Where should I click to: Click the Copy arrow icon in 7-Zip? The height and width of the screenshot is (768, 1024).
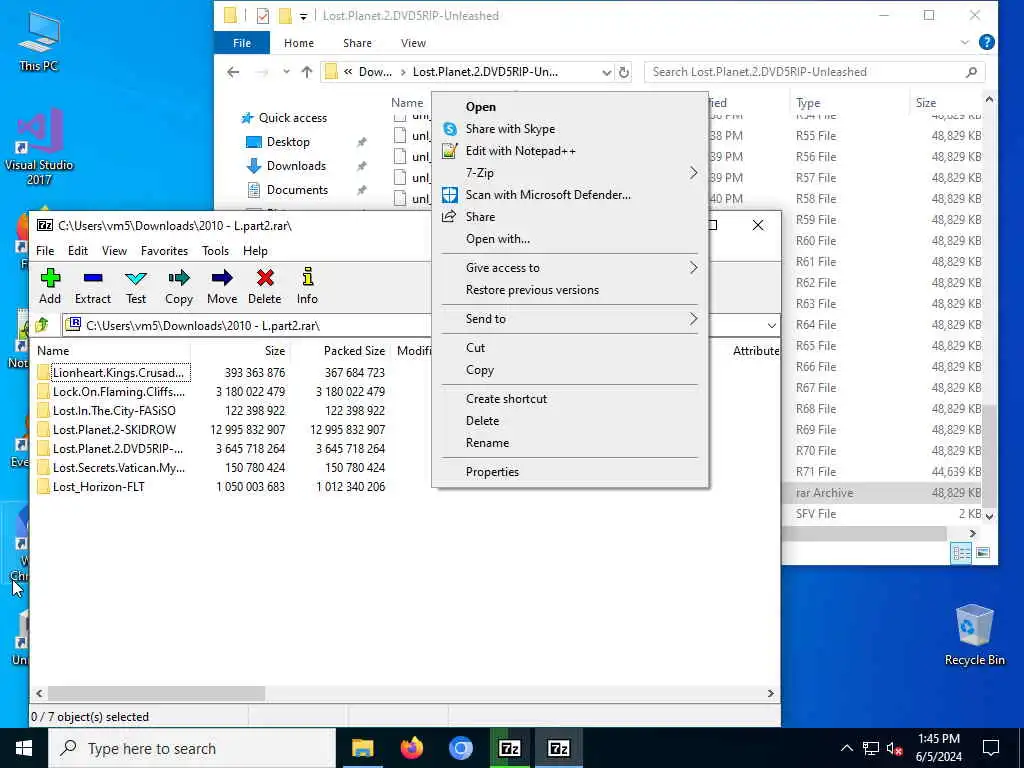click(x=179, y=286)
